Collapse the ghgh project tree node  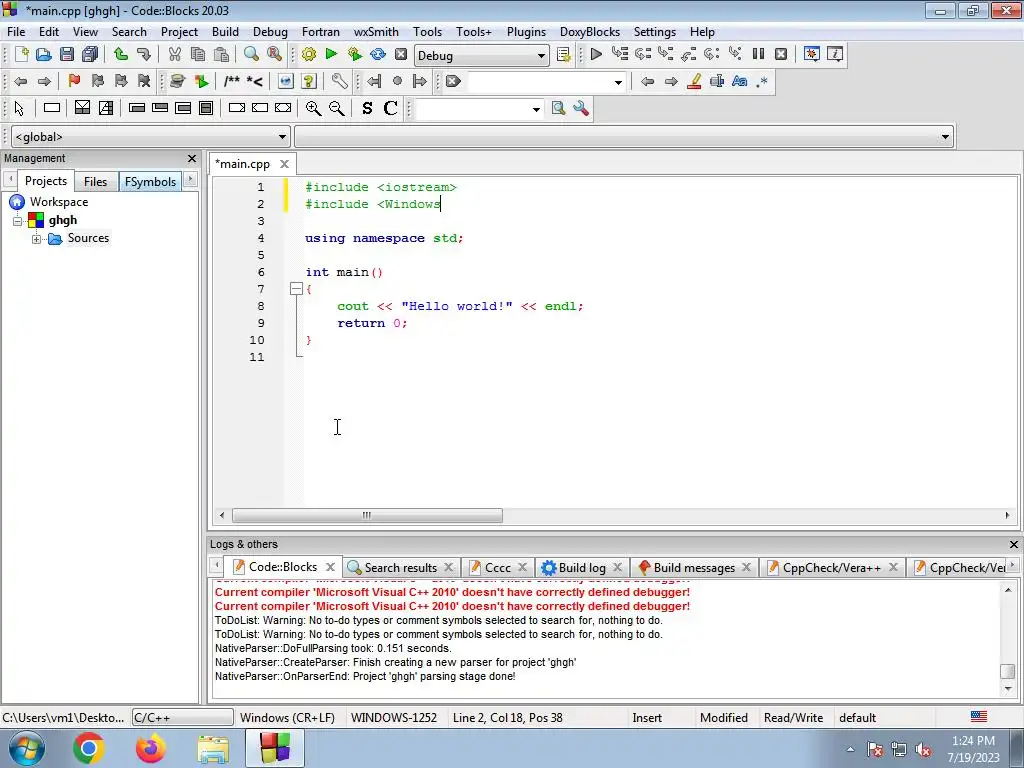pyautogui.click(x=18, y=221)
